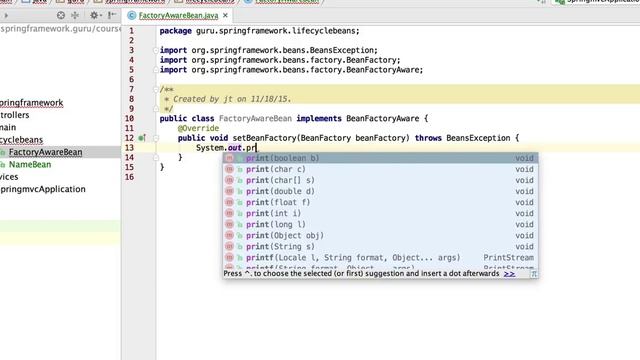The width and height of the screenshot is (640, 360).
Task: Select print(String s) suggestion
Action: tap(380, 246)
